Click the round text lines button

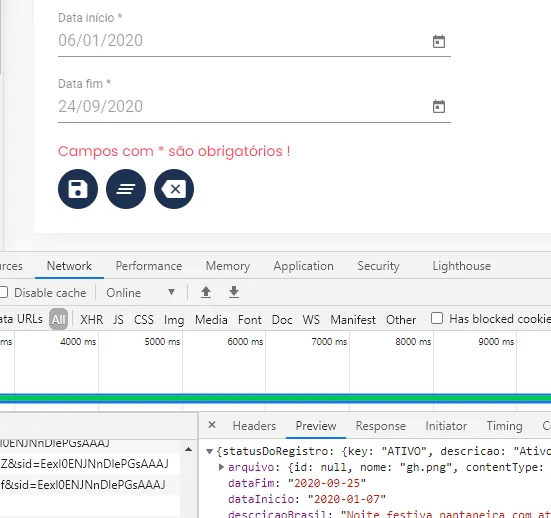pyautogui.click(x=126, y=189)
